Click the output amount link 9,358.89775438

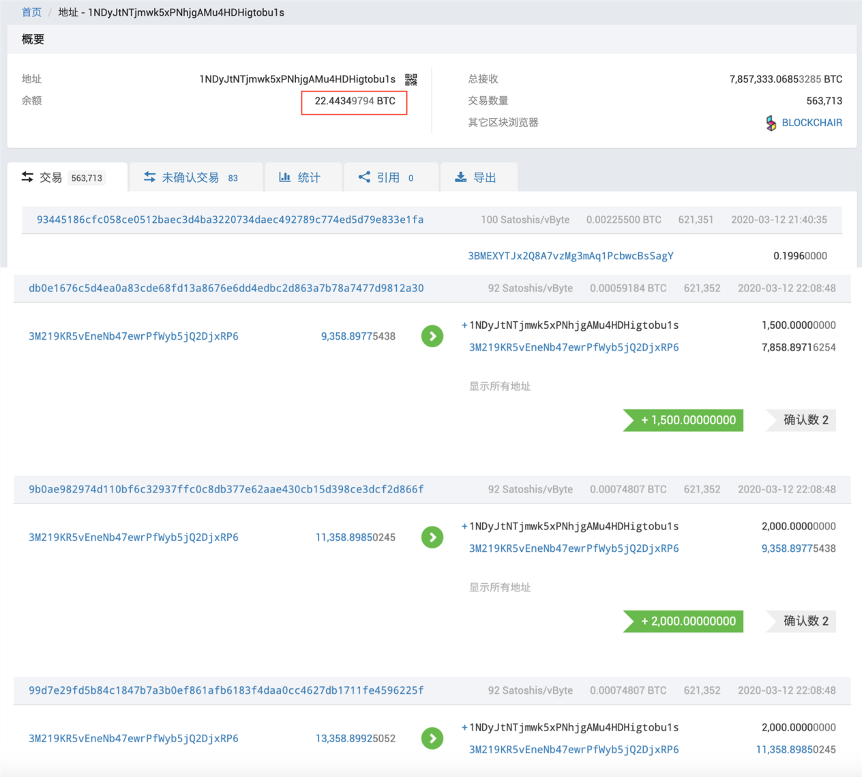click(798, 549)
